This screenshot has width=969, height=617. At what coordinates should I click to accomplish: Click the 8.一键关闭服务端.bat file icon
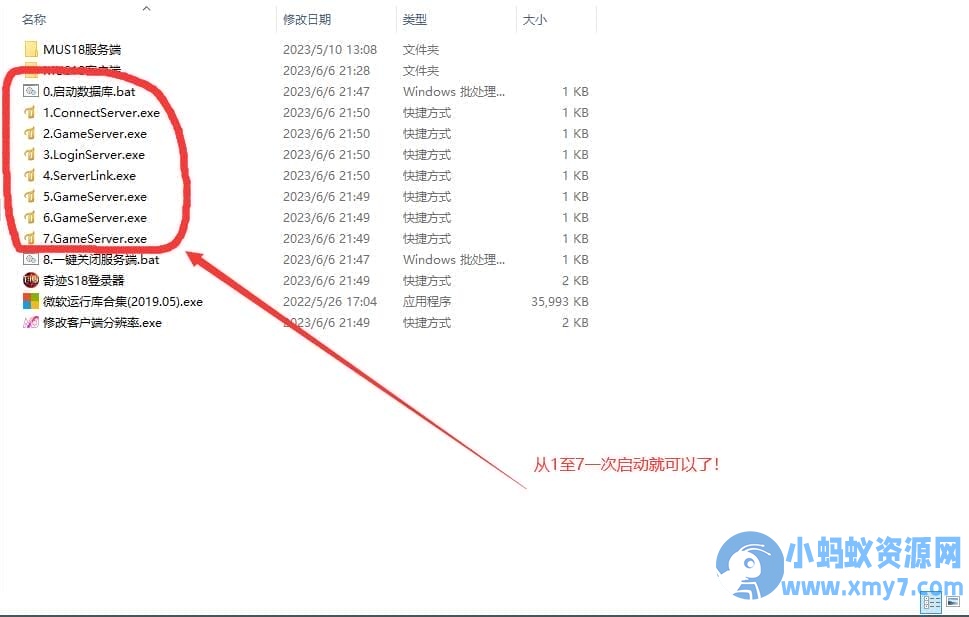[x=30, y=260]
